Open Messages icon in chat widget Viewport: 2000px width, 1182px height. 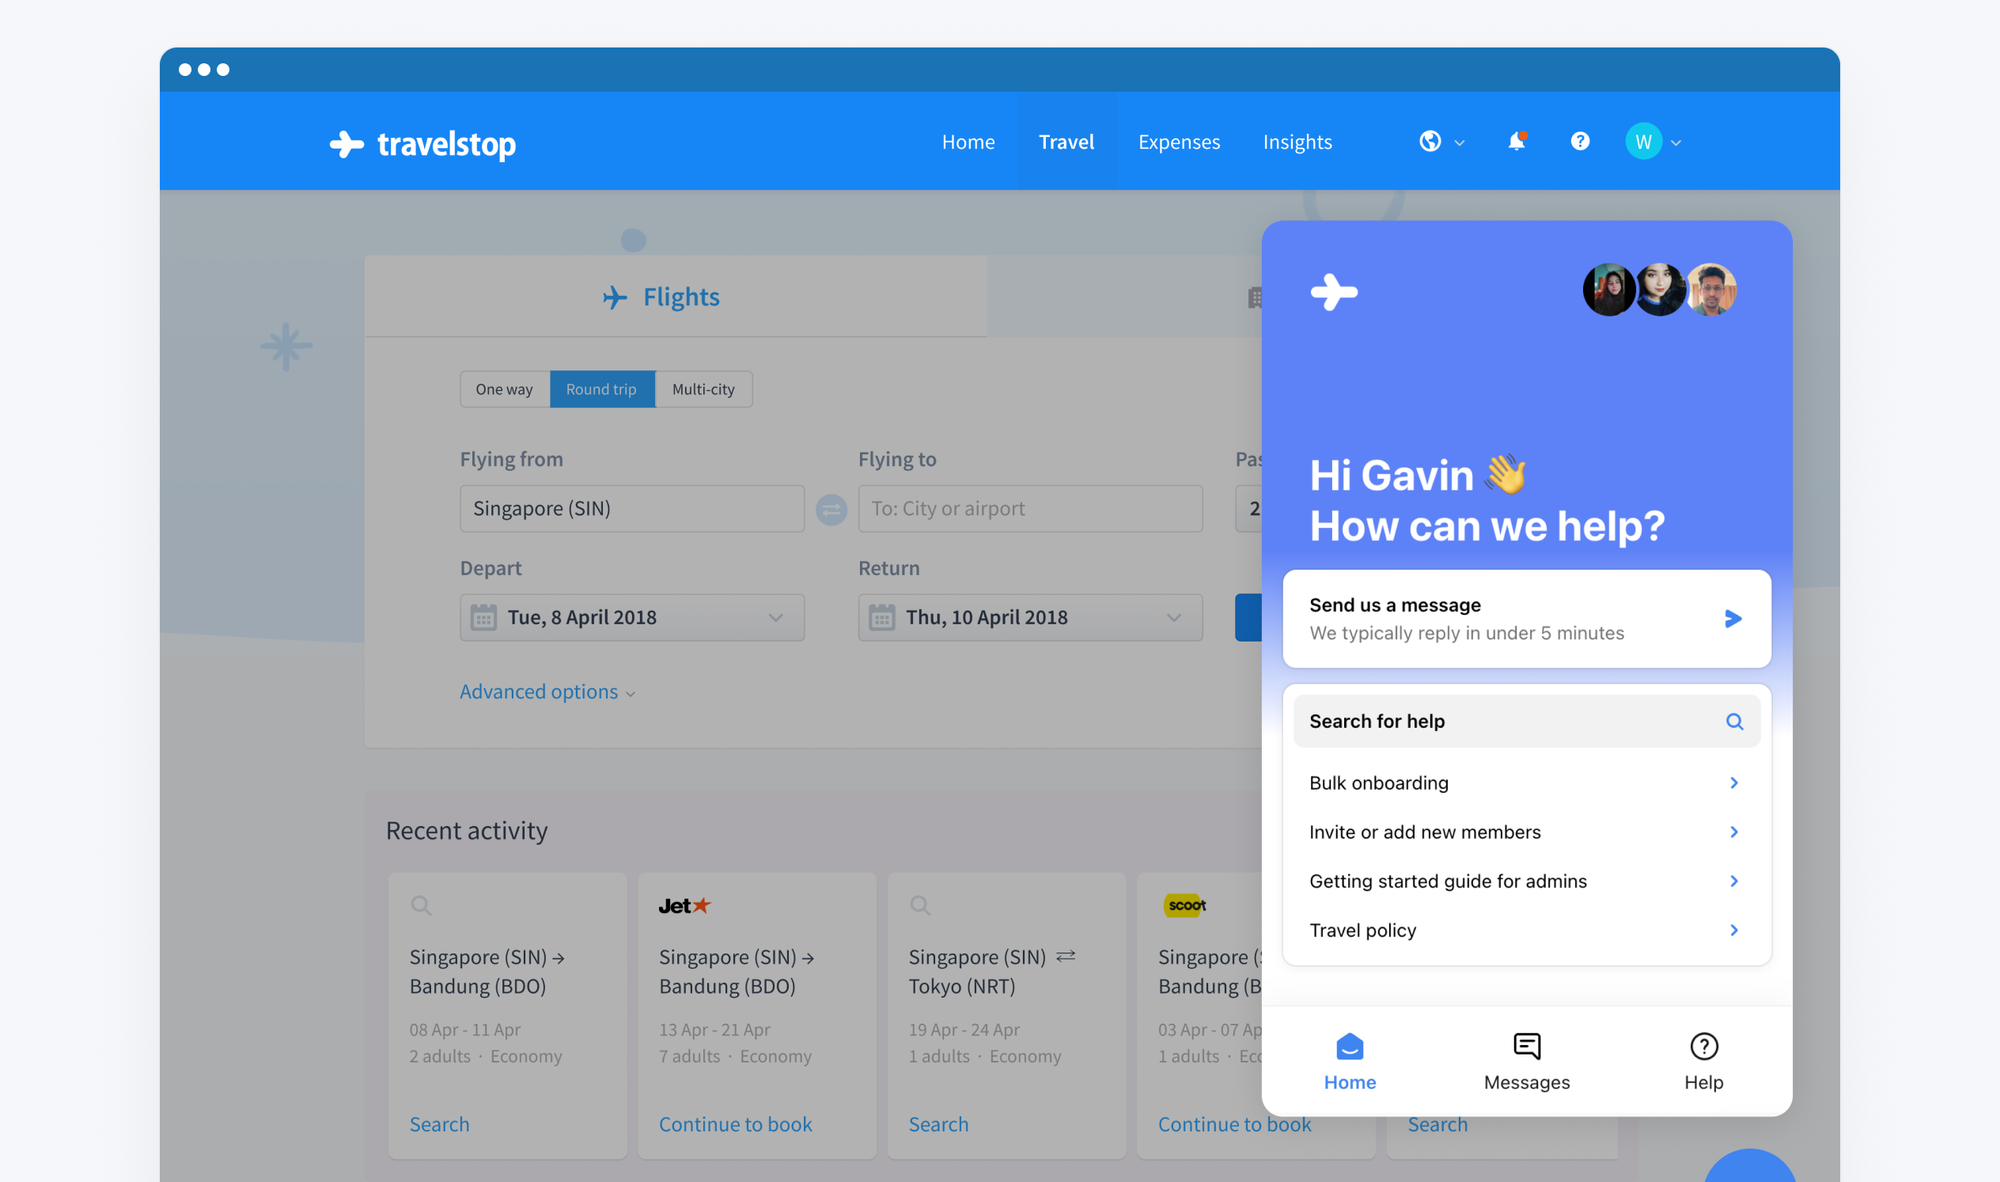pos(1527,1046)
